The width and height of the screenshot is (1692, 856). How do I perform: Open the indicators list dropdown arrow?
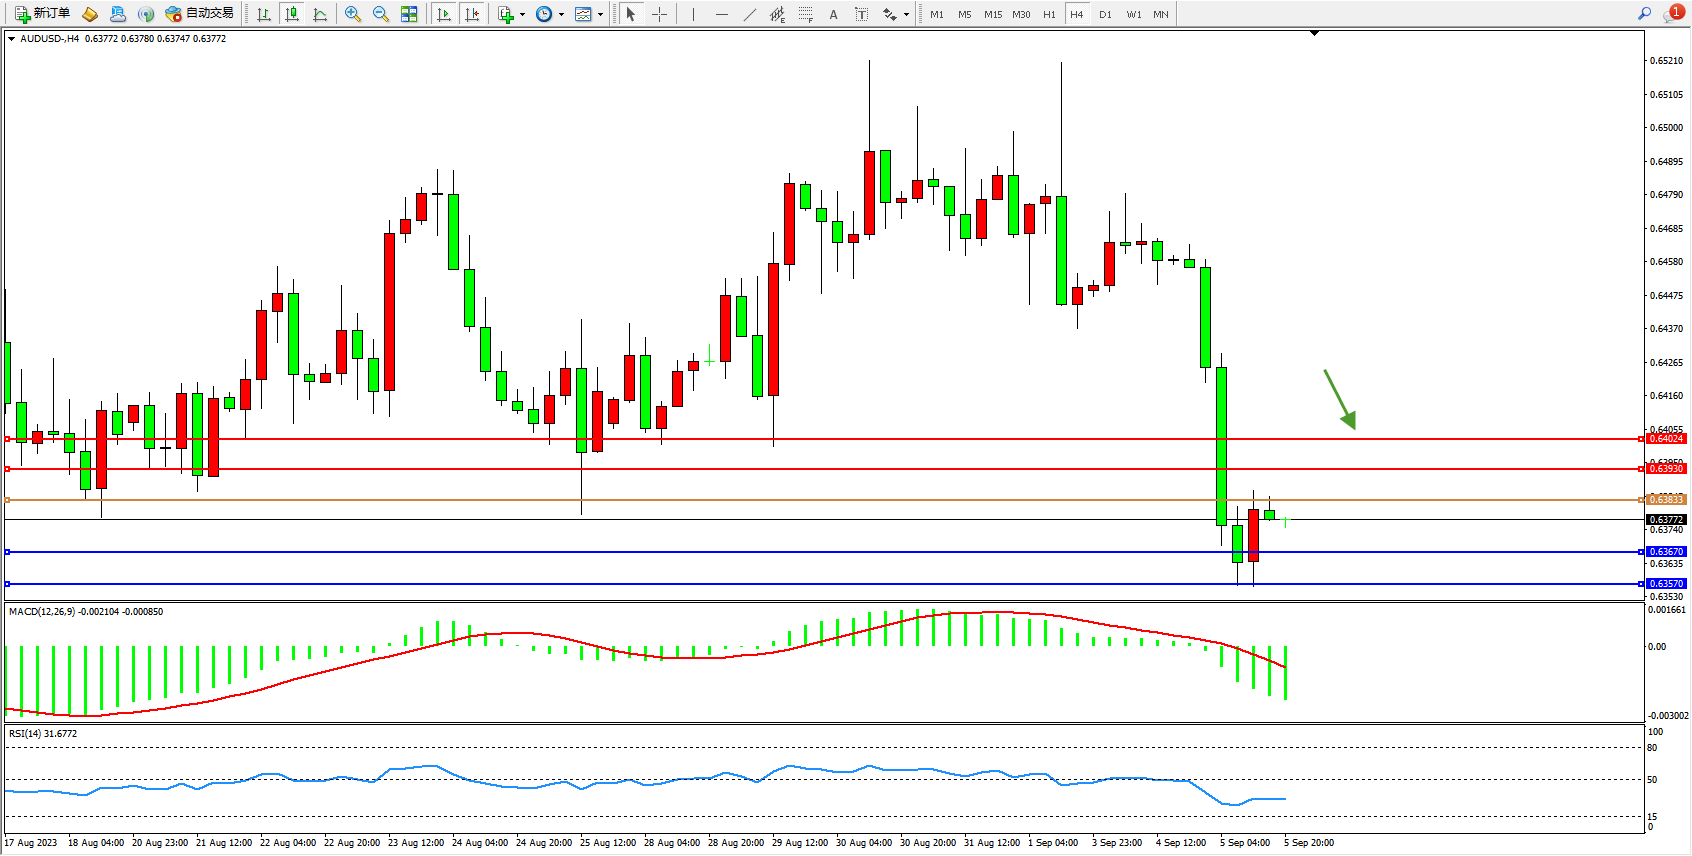click(x=522, y=15)
